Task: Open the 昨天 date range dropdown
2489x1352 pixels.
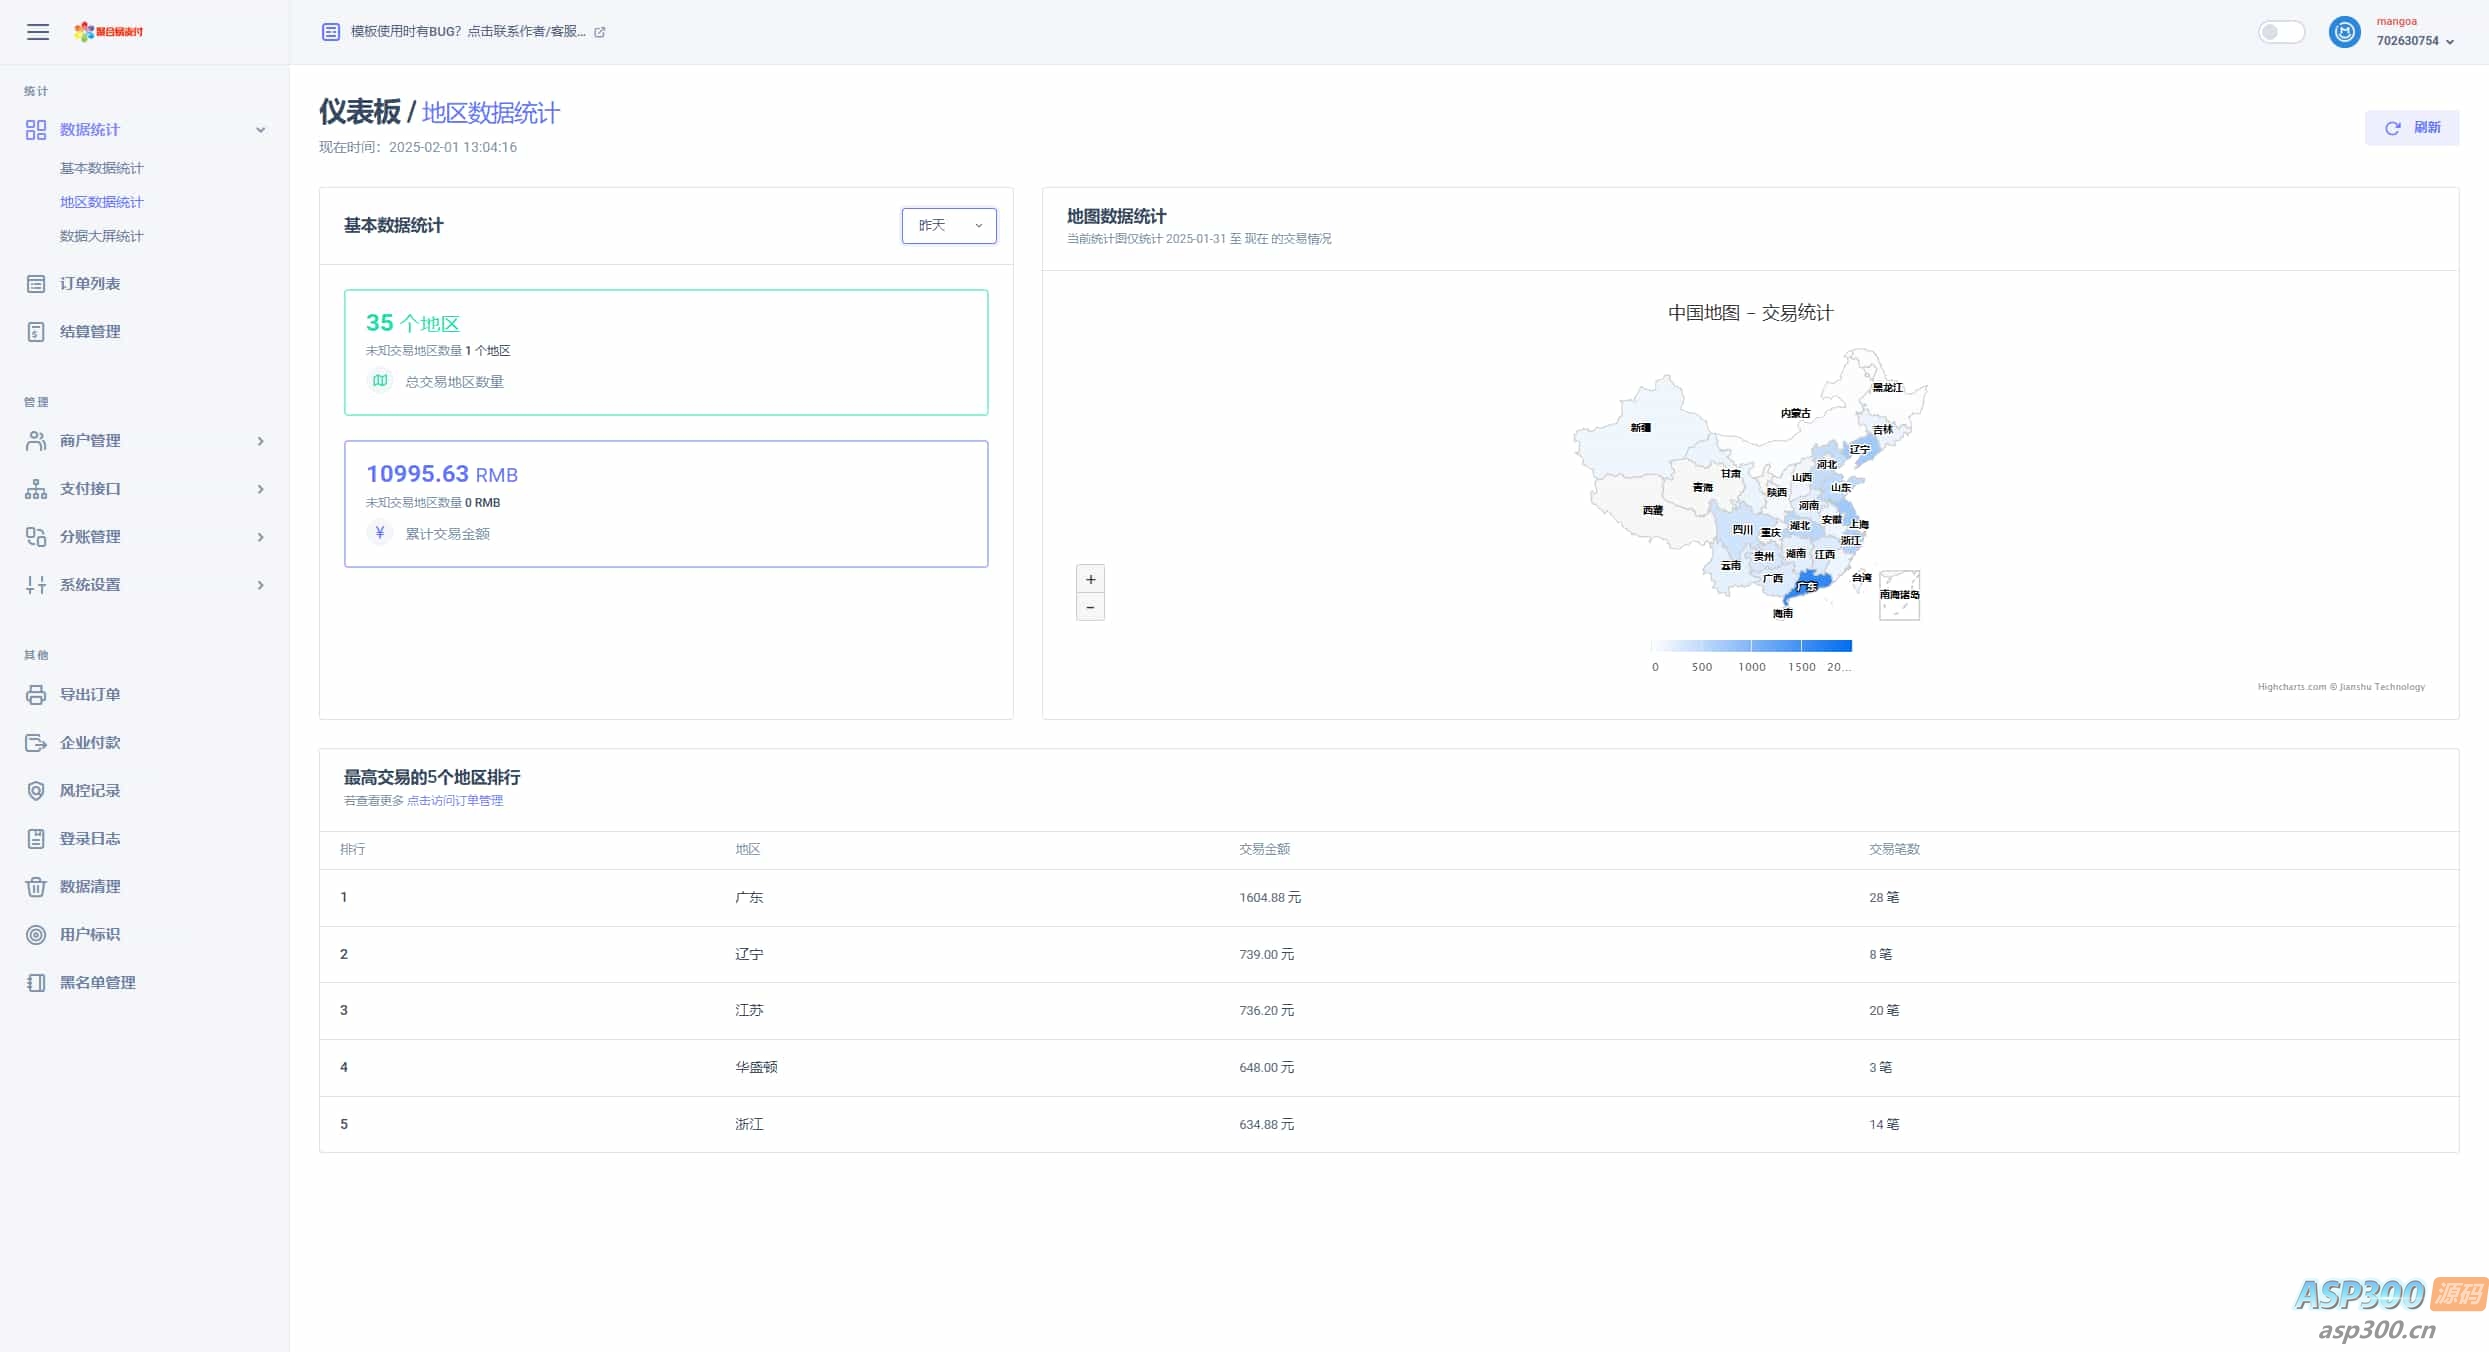Action: pos(948,226)
